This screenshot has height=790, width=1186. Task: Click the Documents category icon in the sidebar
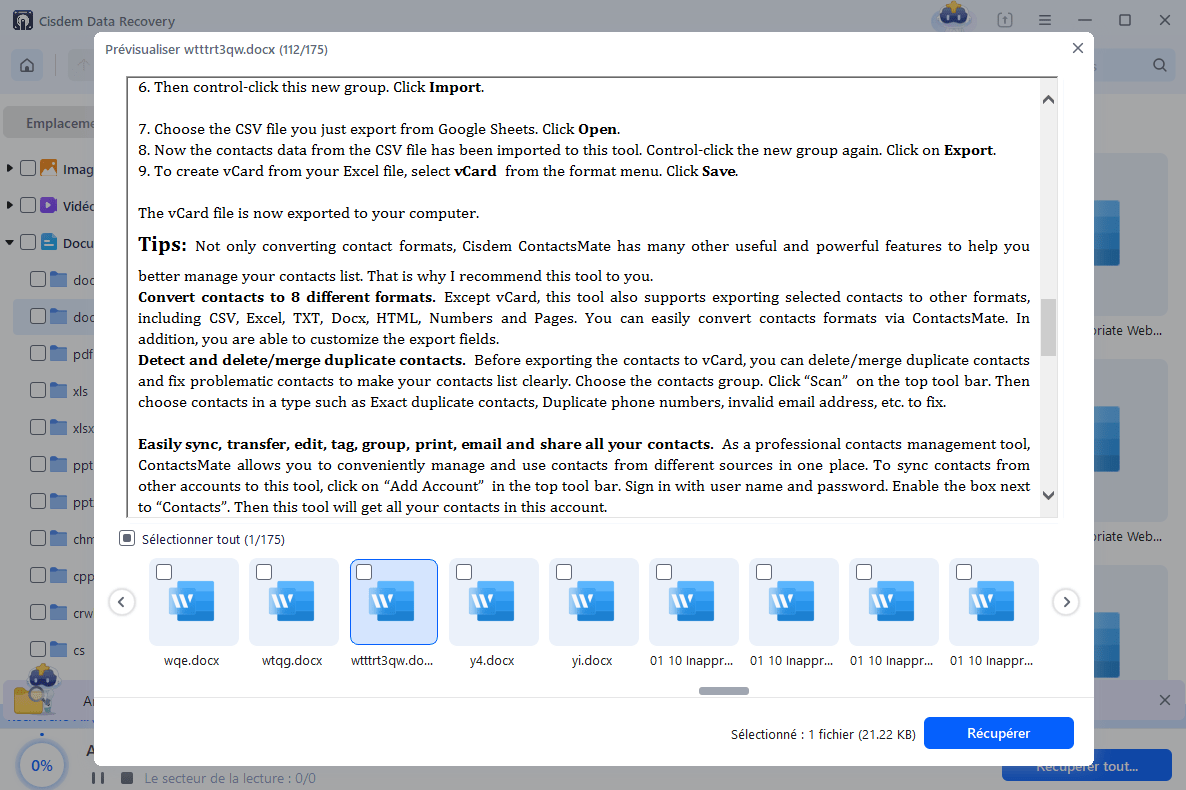[48, 242]
